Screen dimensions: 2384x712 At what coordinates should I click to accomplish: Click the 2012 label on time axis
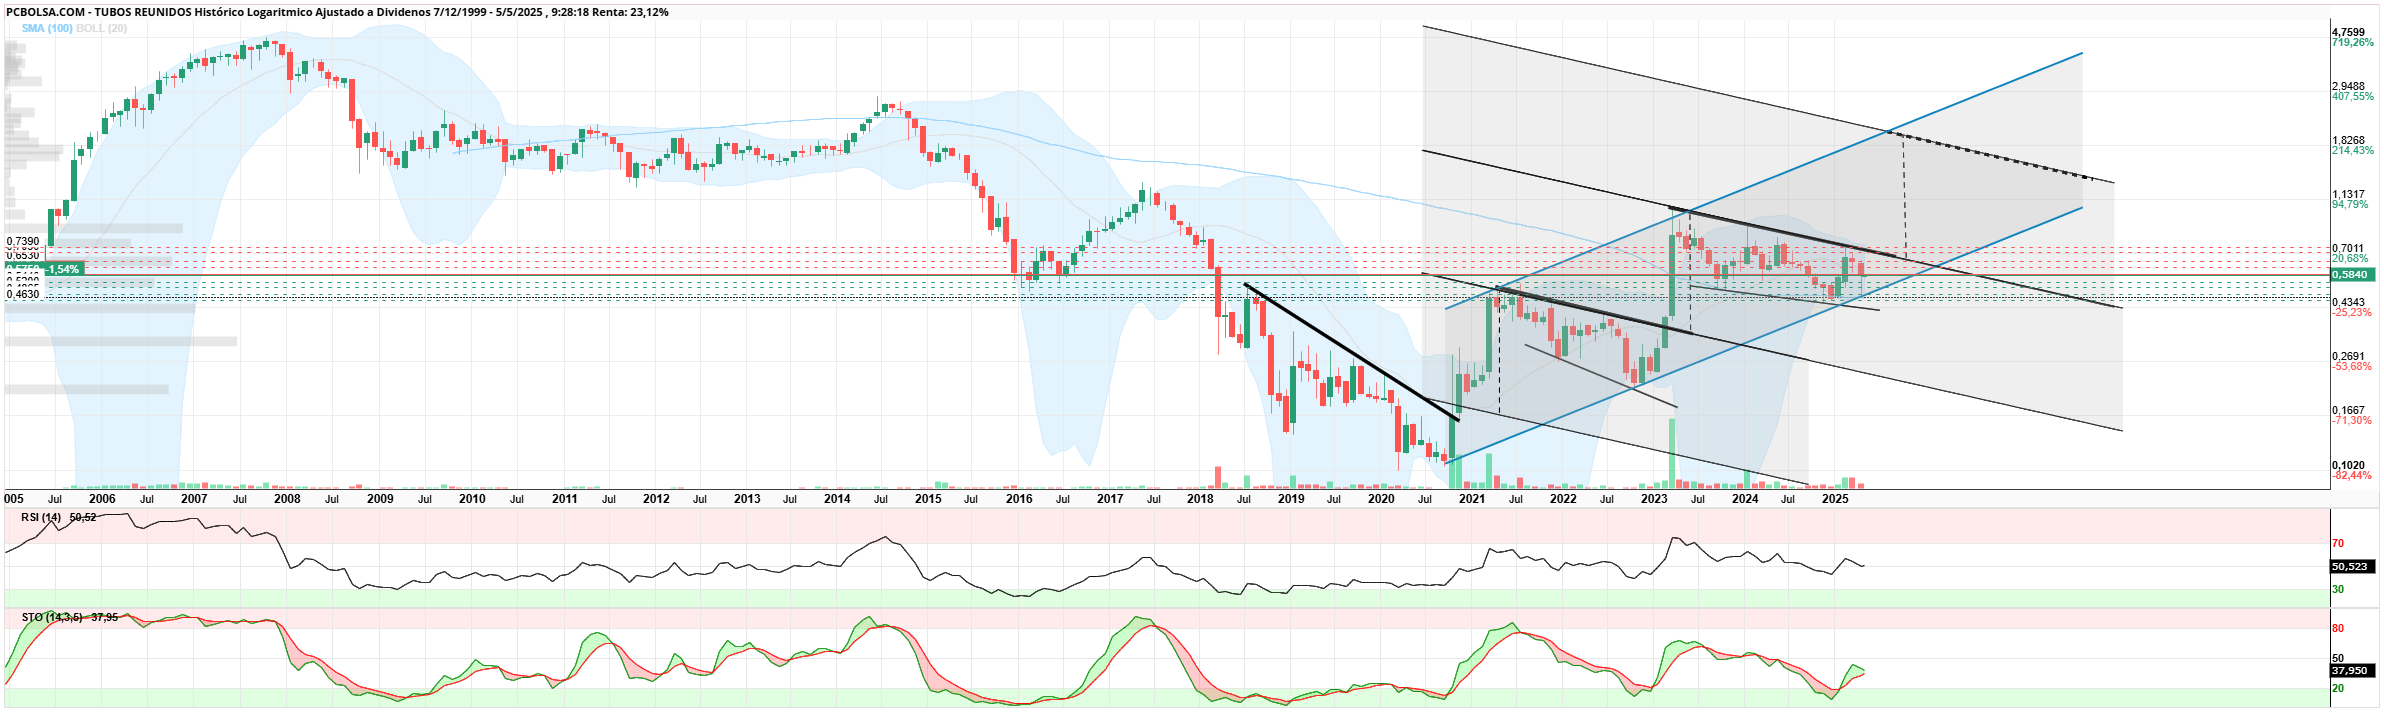pyautogui.click(x=656, y=498)
